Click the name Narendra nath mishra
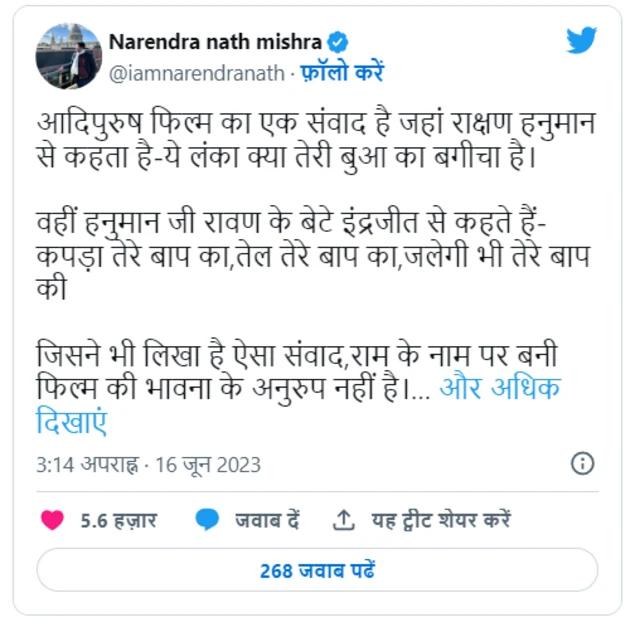 (215, 42)
